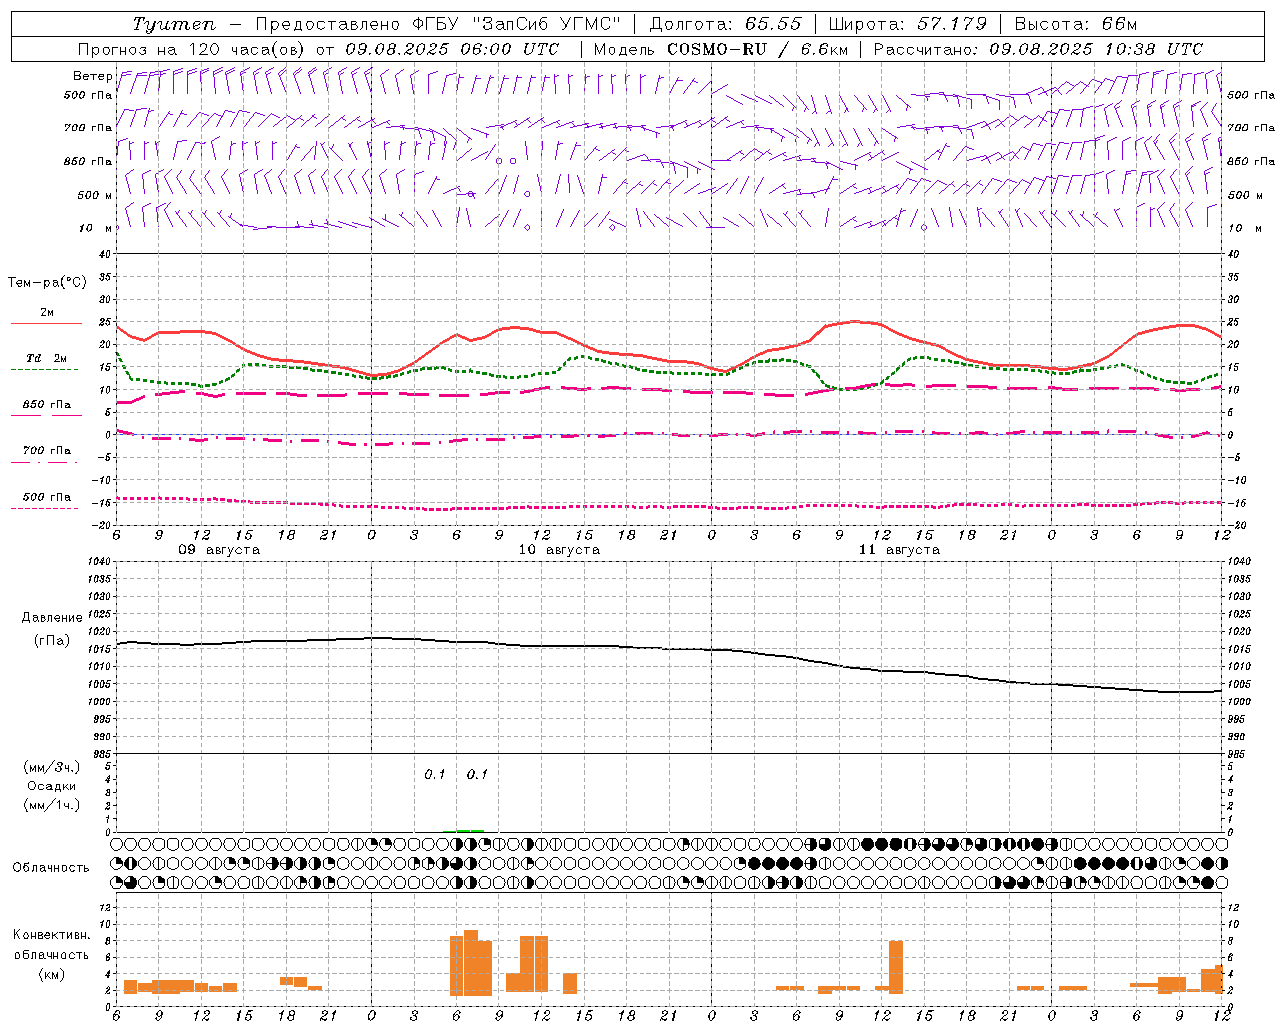Click the "Рассчитано: 09.08.2025 10:38 UTC" timestamp
The height and width of the screenshot is (1024, 1280).
point(1038,49)
